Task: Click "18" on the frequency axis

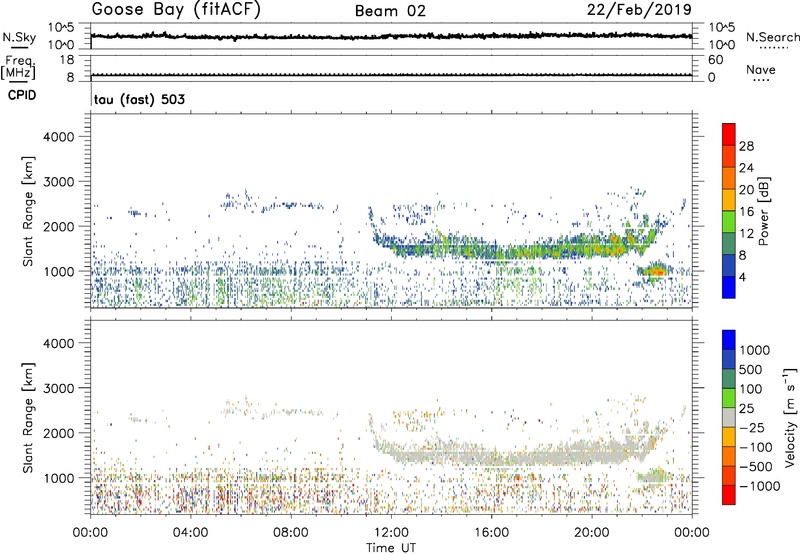Action: click(x=67, y=60)
